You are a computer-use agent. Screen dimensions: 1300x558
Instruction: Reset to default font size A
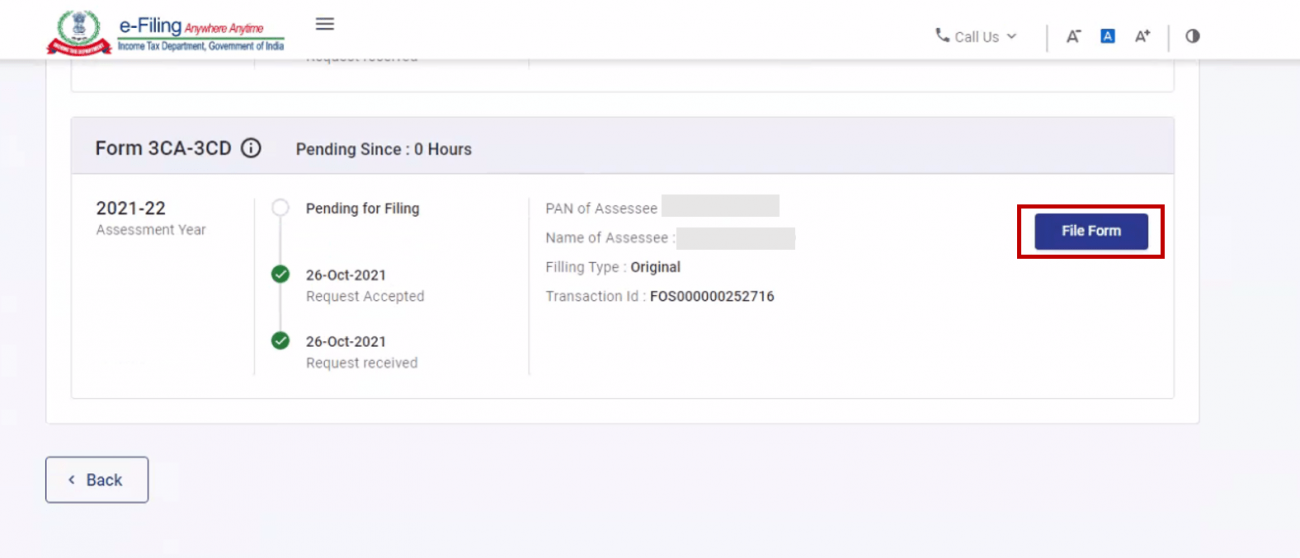point(1107,36)
